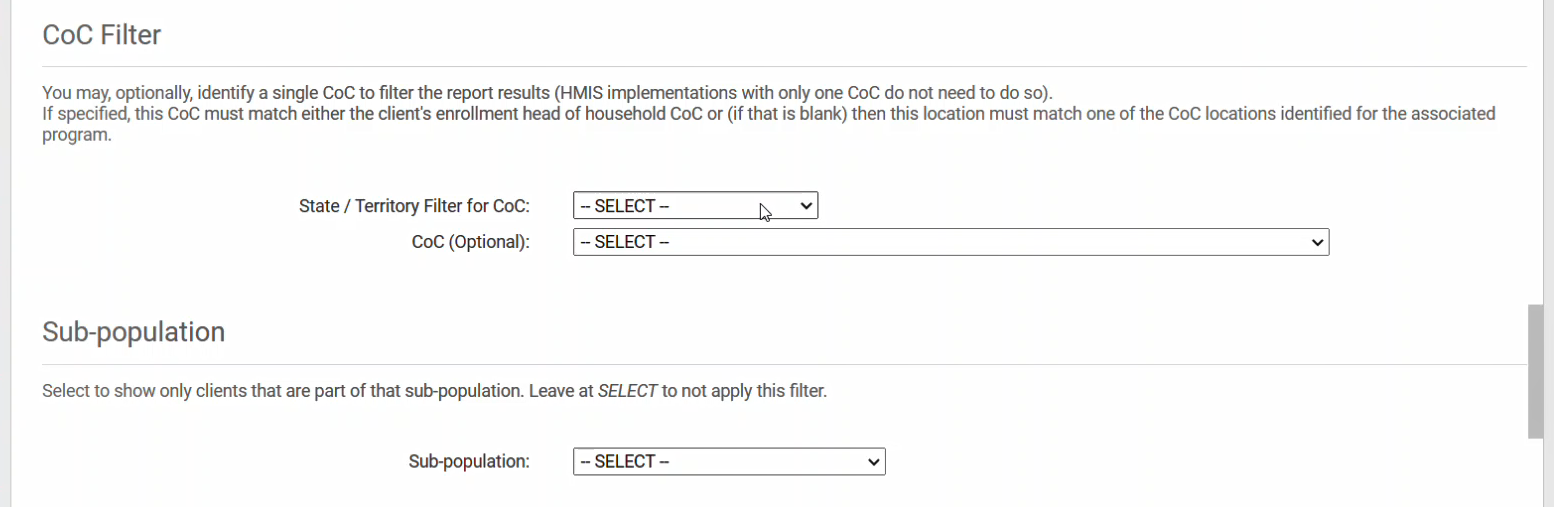This screenshot has width=1554, height=507.
Task: Click the "CoC Filter" section heading
Action: click(x=102, y=35)
